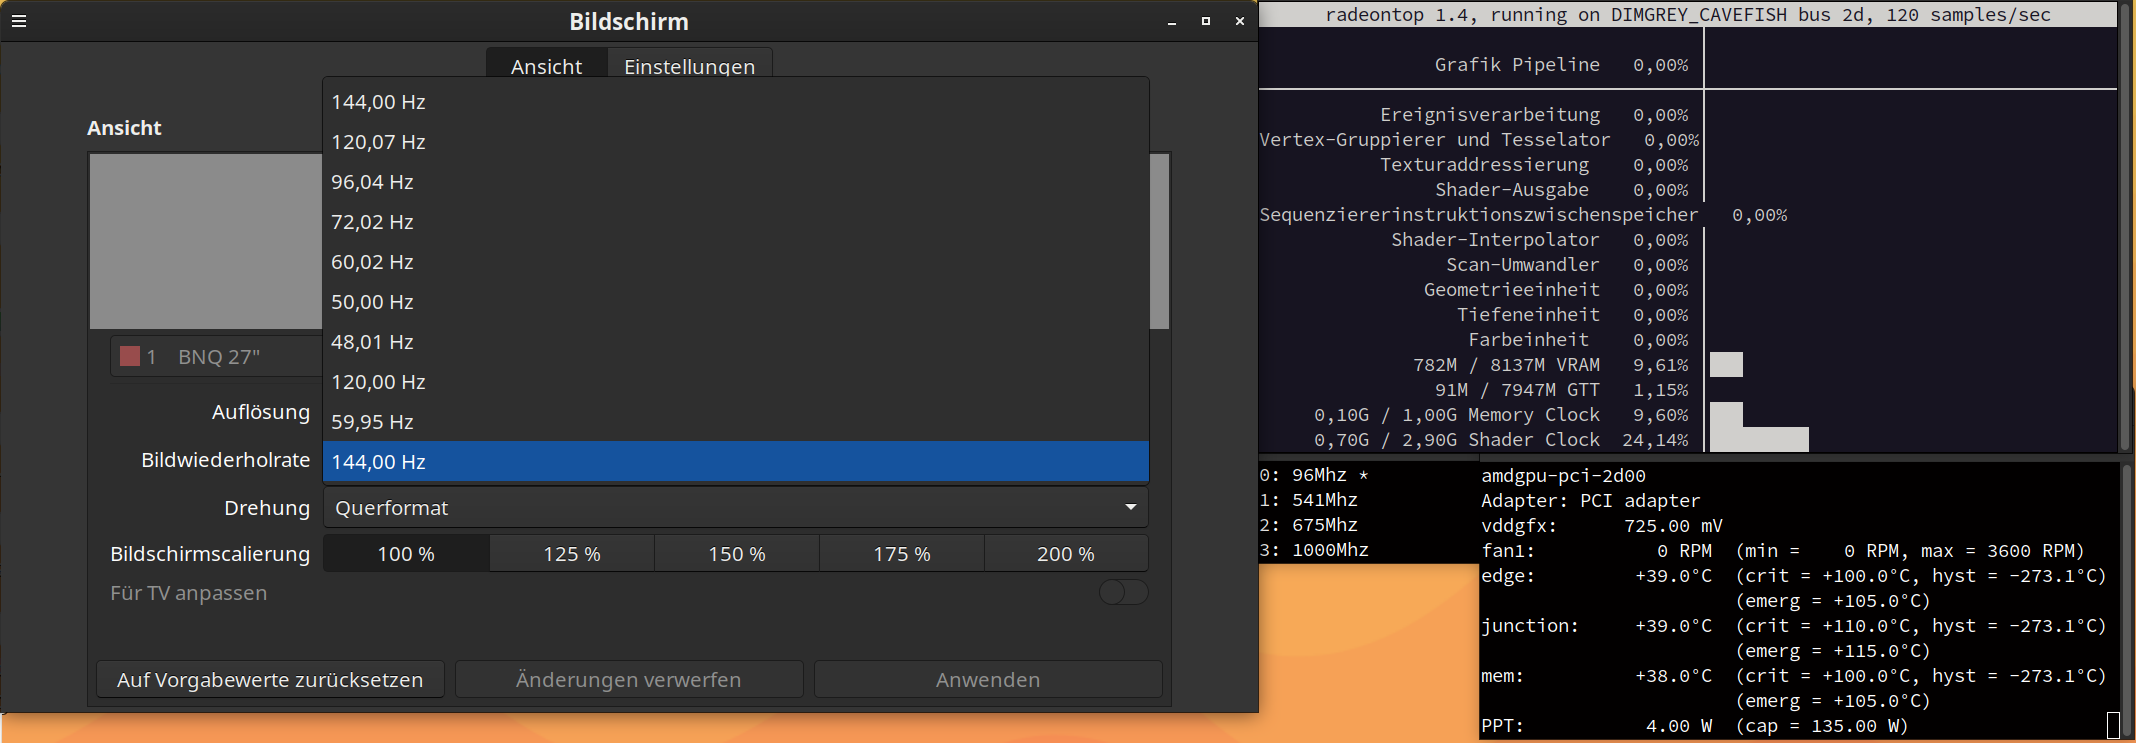Viewport: 2136px width, 743px height.
Task: Choose 59,95 Hz refresh rate
Action: pyautogui.click(x=736, y=422)
